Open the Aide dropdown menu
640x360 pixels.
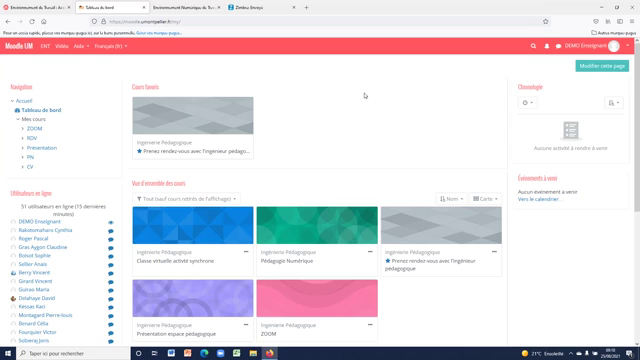81,46
